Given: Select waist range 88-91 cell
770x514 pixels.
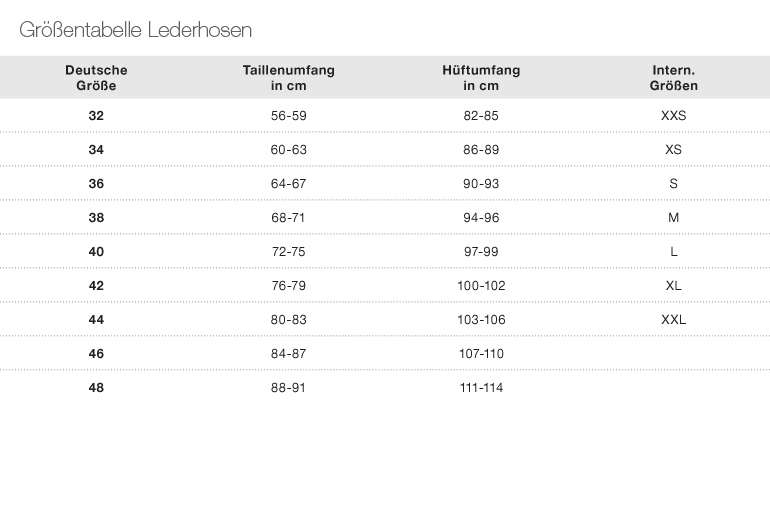Looking at the screenshot, I should point(288,388).
